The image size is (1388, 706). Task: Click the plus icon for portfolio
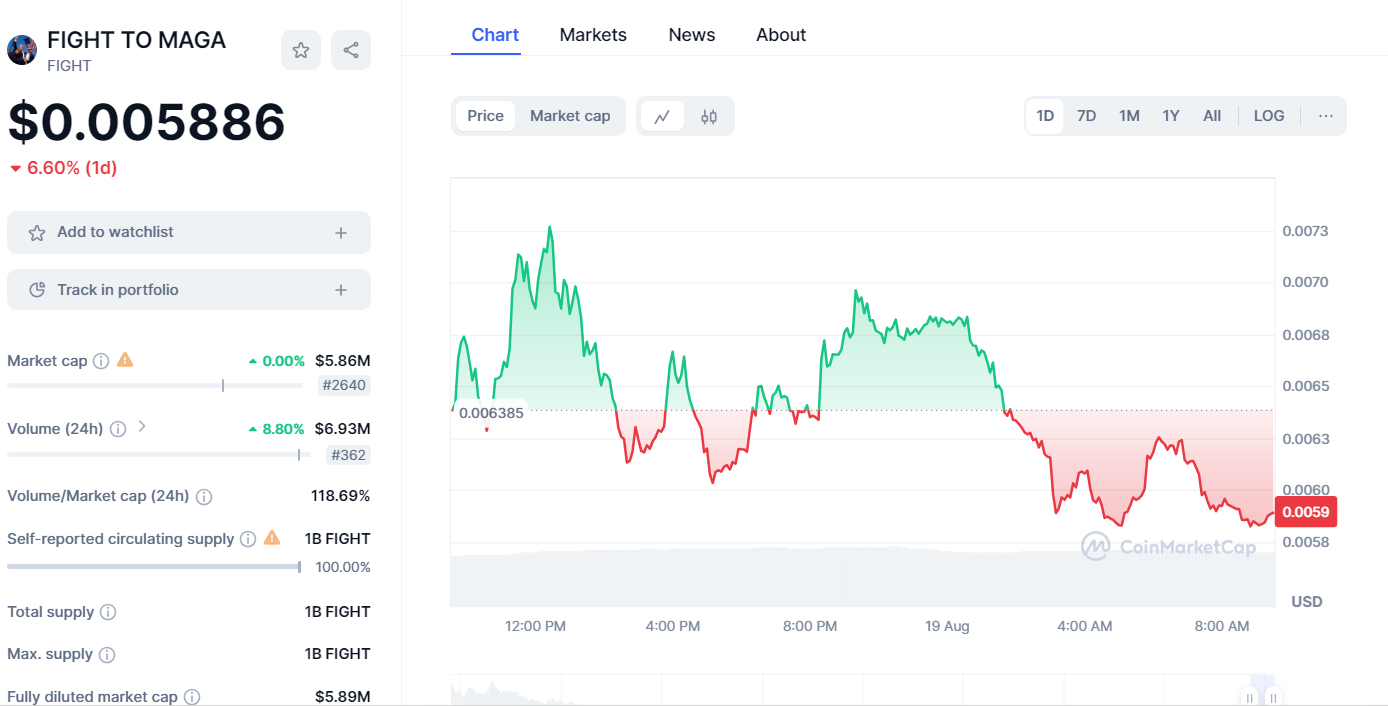[341, 290]
